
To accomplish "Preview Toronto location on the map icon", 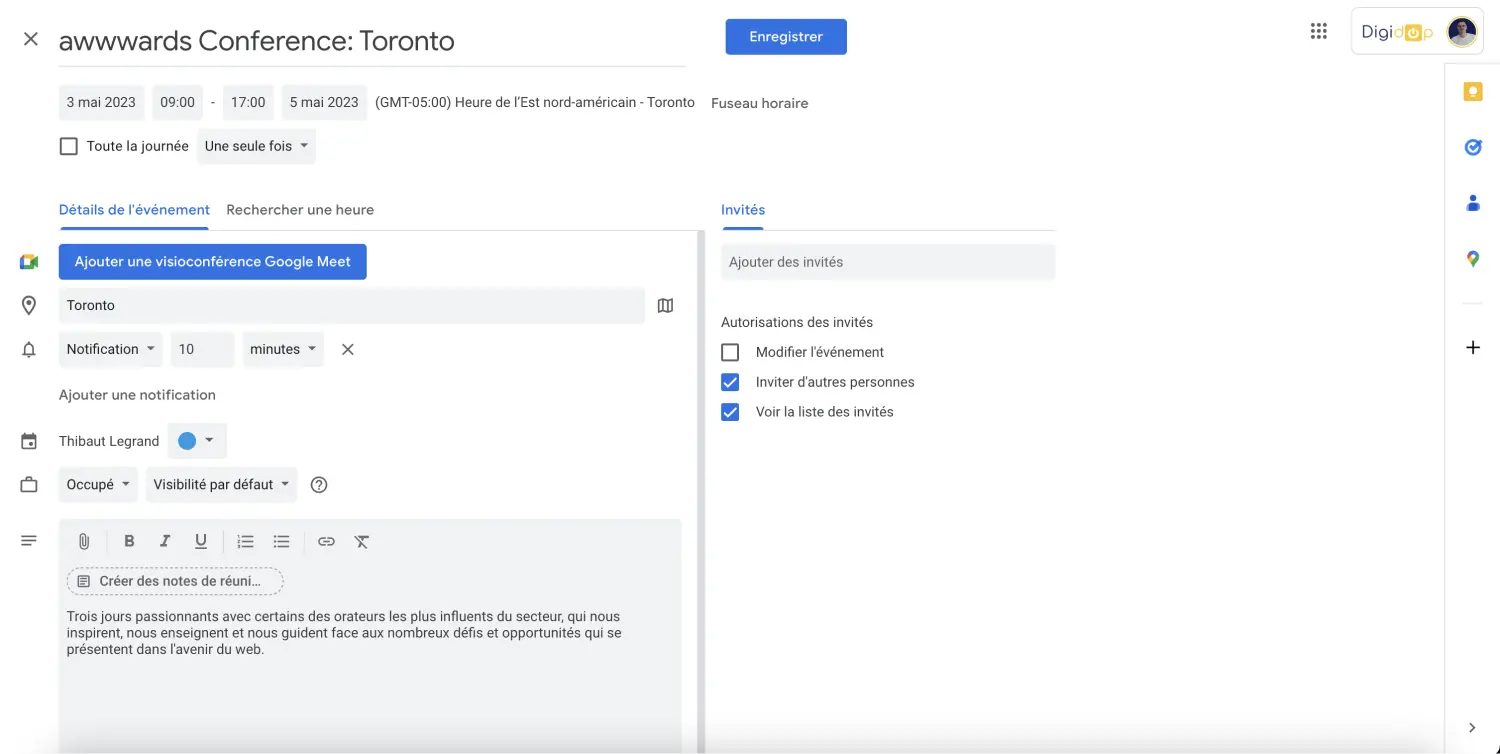I will click(666, 306).
